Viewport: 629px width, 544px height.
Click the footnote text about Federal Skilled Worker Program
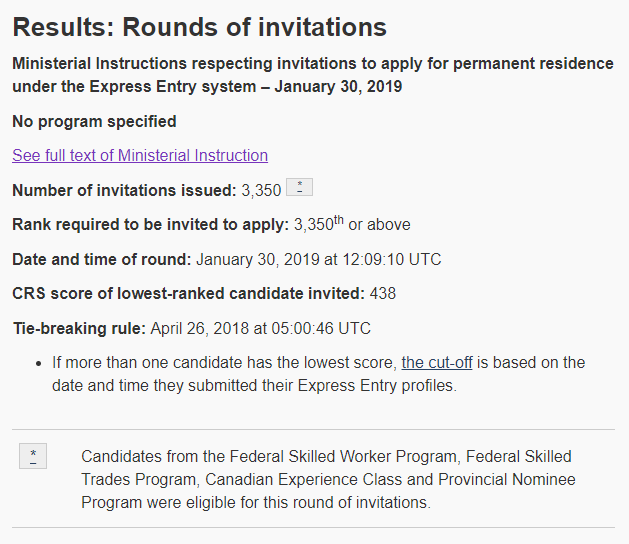tap(328, 479)
